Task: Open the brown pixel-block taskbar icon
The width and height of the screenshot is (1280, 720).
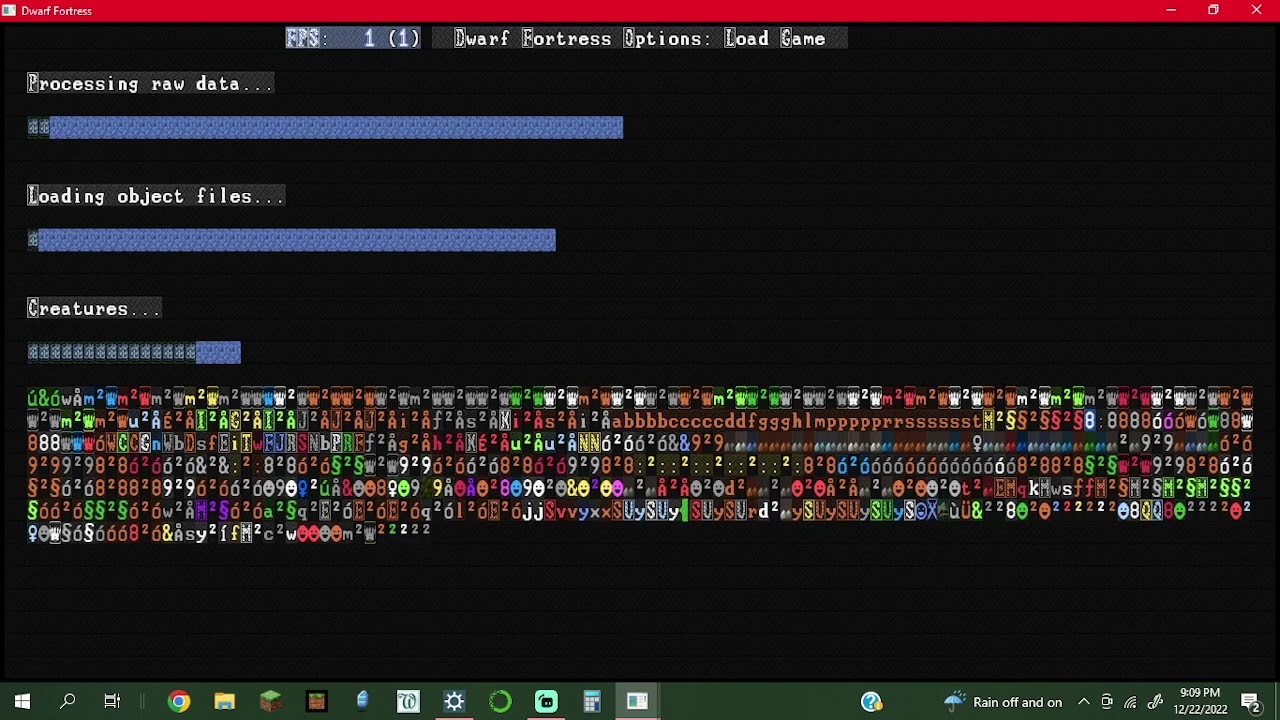Action: (316, 702)
